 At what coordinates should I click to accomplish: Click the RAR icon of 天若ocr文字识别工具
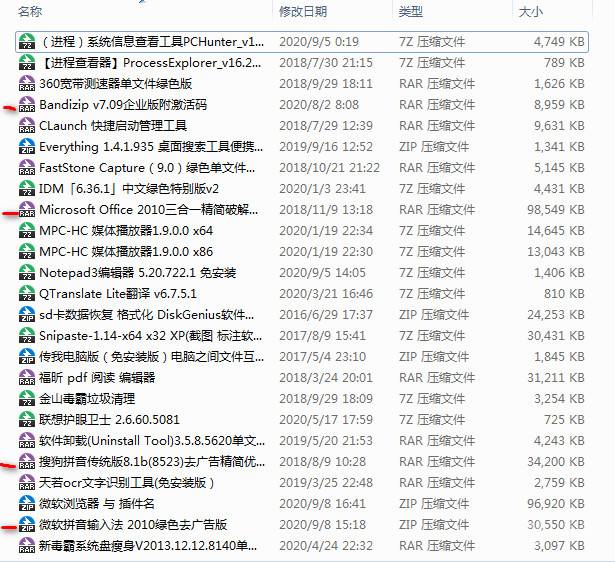pos(27,483)
